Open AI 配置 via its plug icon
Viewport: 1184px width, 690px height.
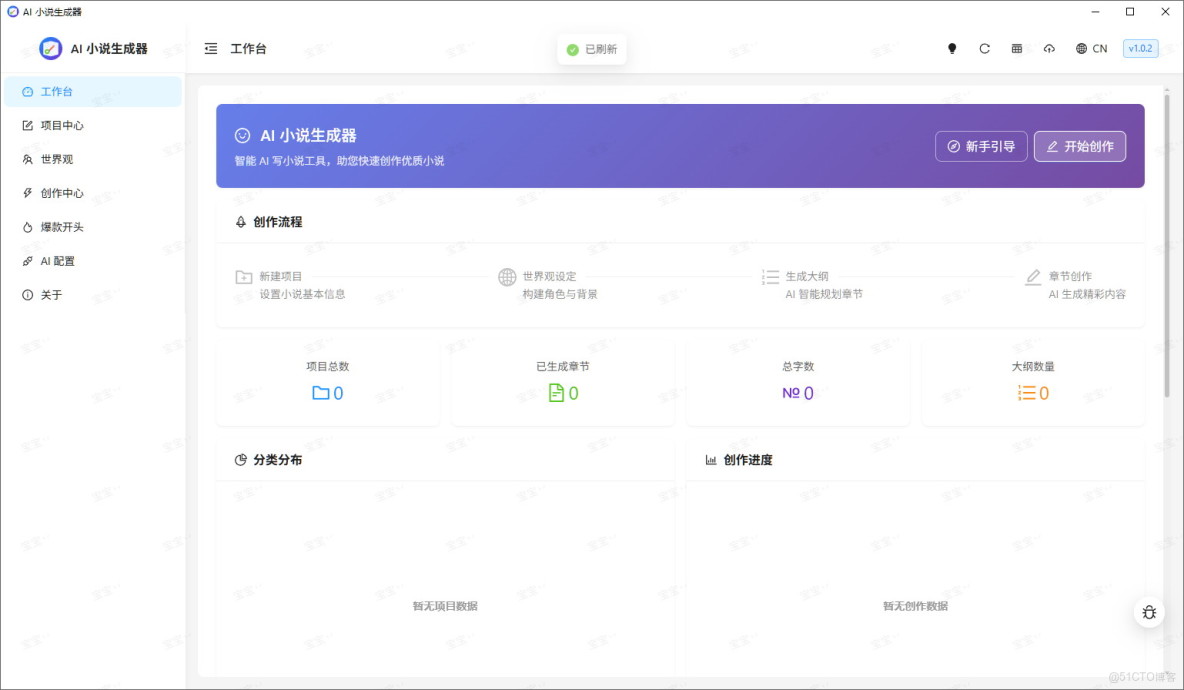[x=28, y=261]
